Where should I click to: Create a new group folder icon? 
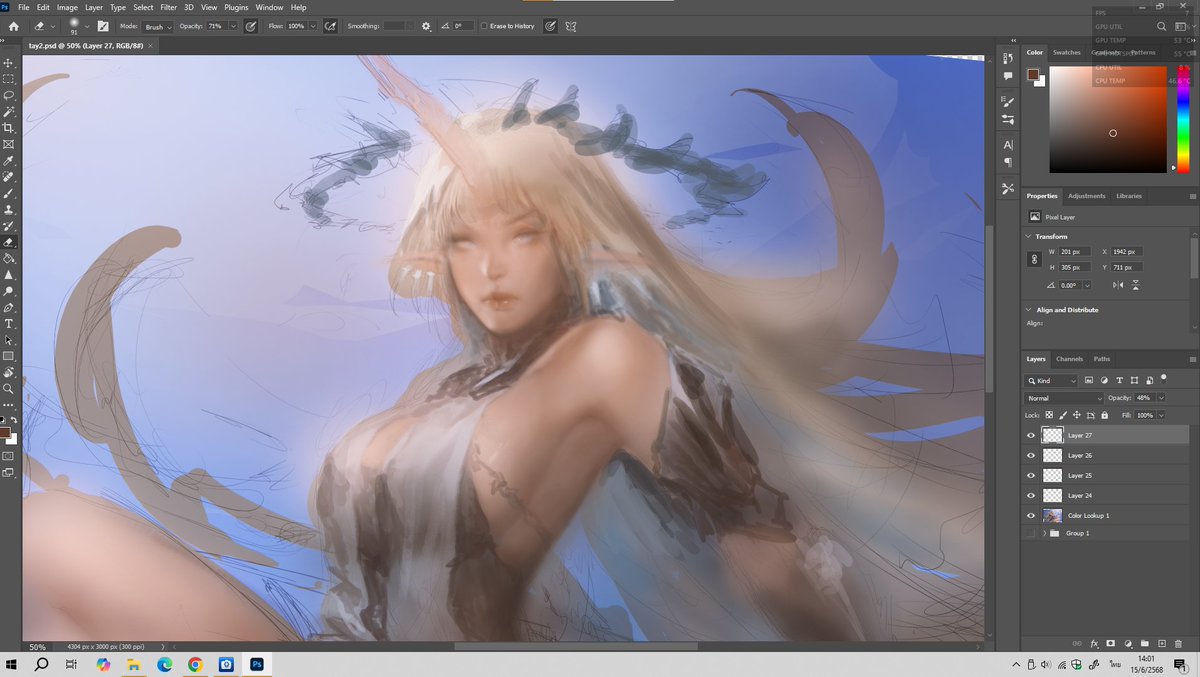tap(1145, 643)
